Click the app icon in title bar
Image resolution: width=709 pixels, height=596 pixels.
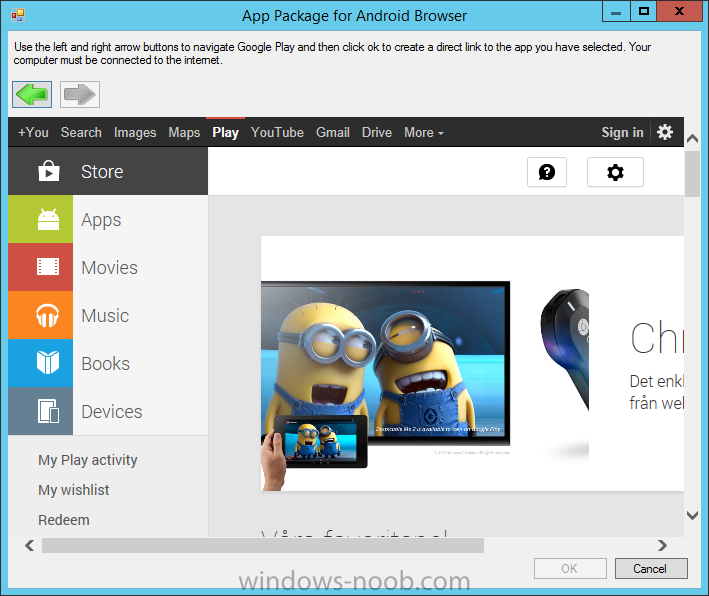(x=18, y=15)
